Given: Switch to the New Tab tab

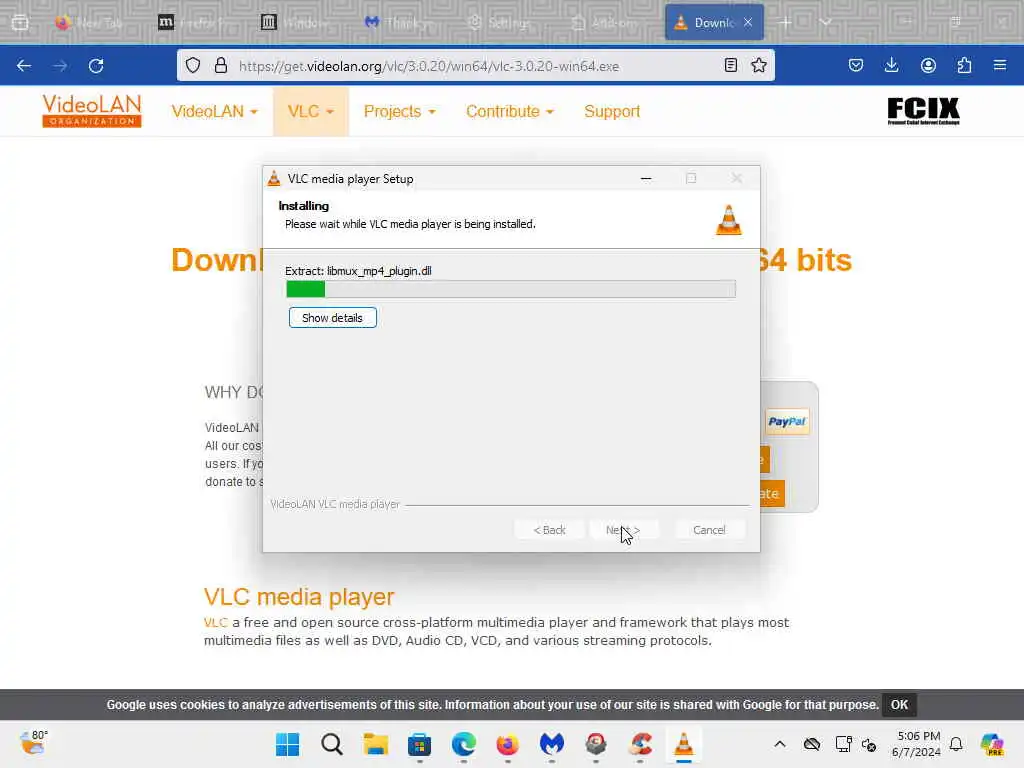Looking at the screenshot, I should pos(89,23).
